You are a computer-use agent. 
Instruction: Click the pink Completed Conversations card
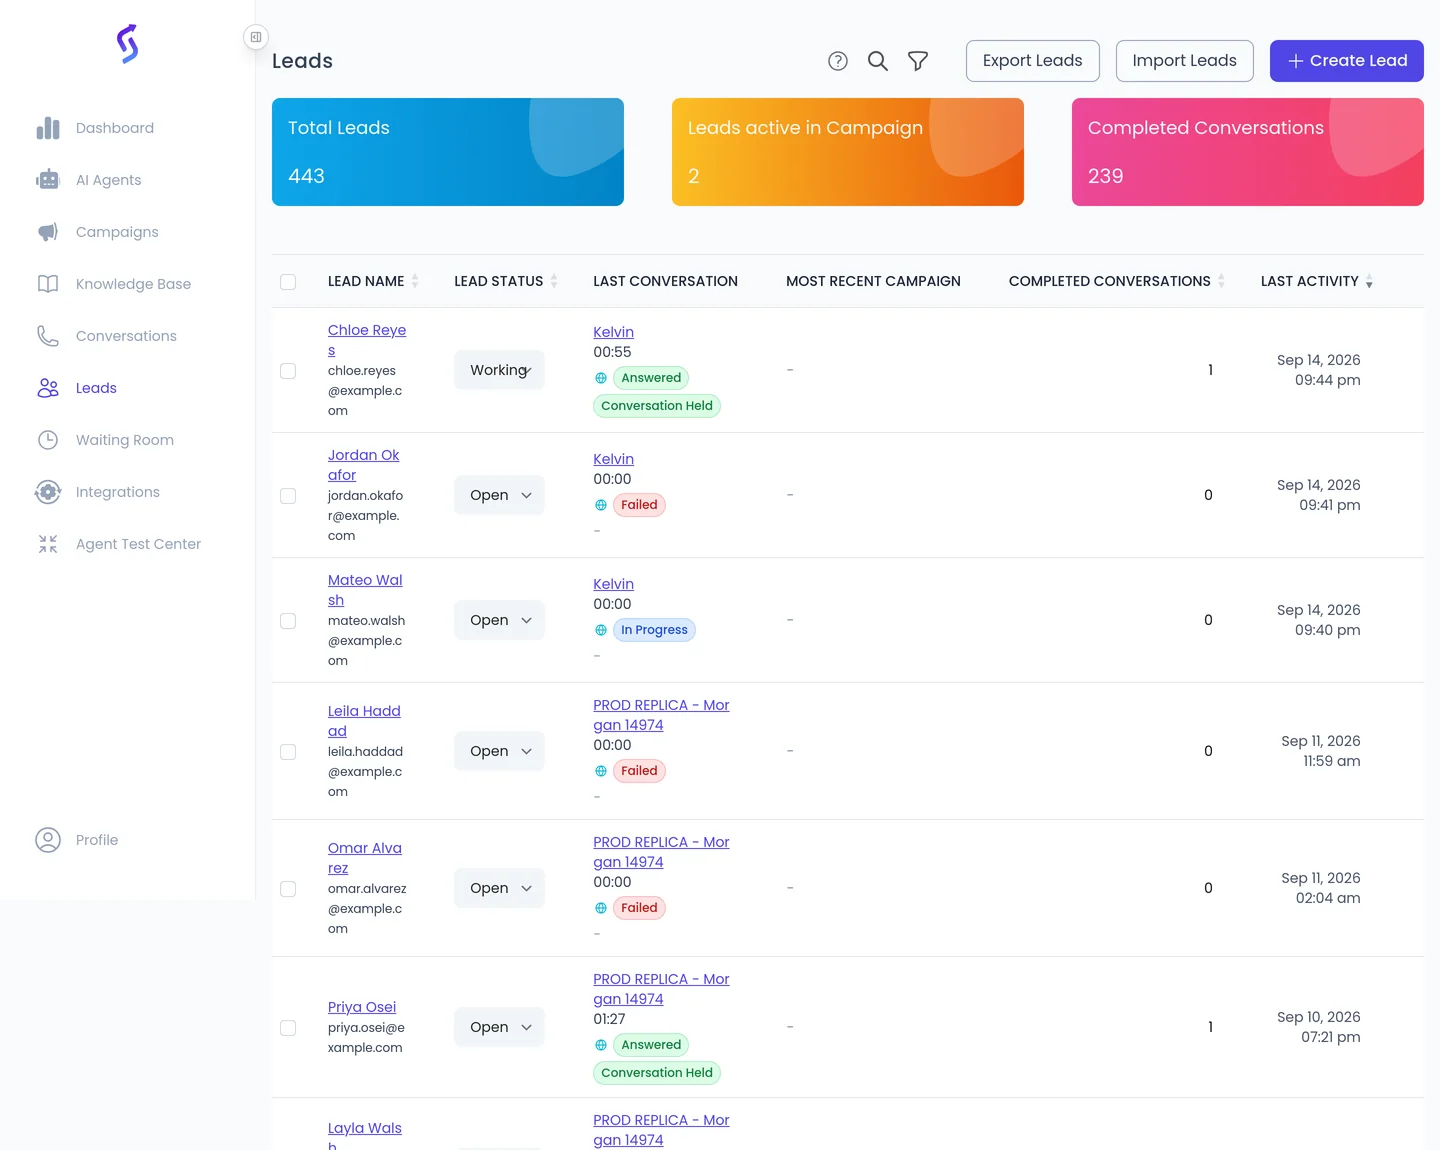point(1248,152)
